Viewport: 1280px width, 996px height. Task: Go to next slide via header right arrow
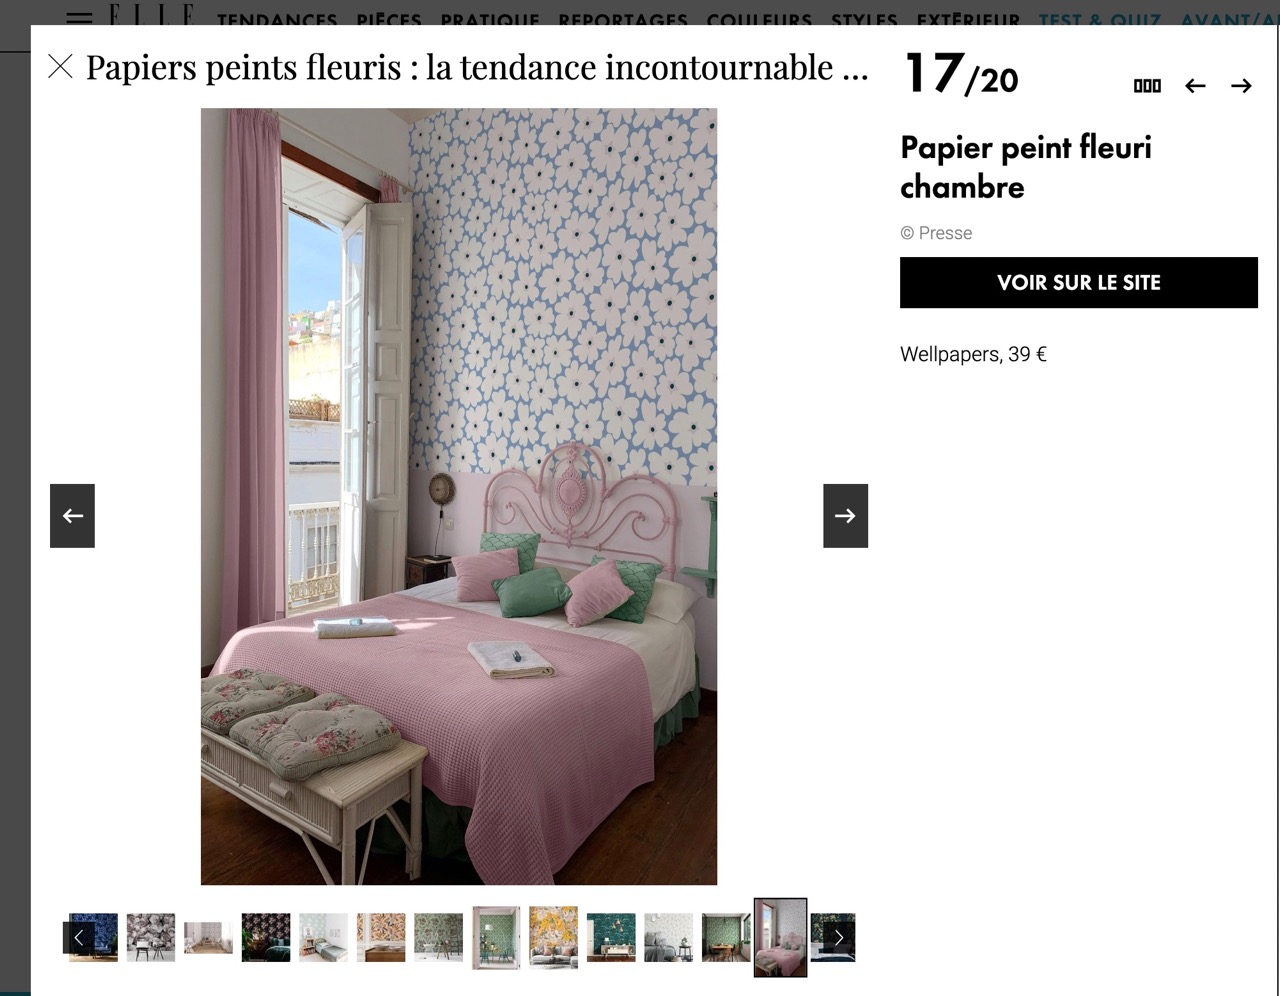pos(1241,86)
